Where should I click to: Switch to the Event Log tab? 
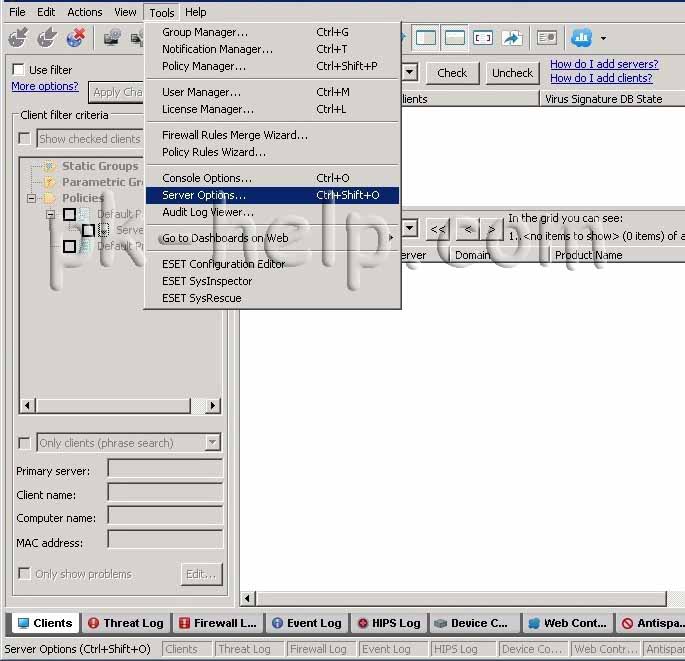point(307,623)
